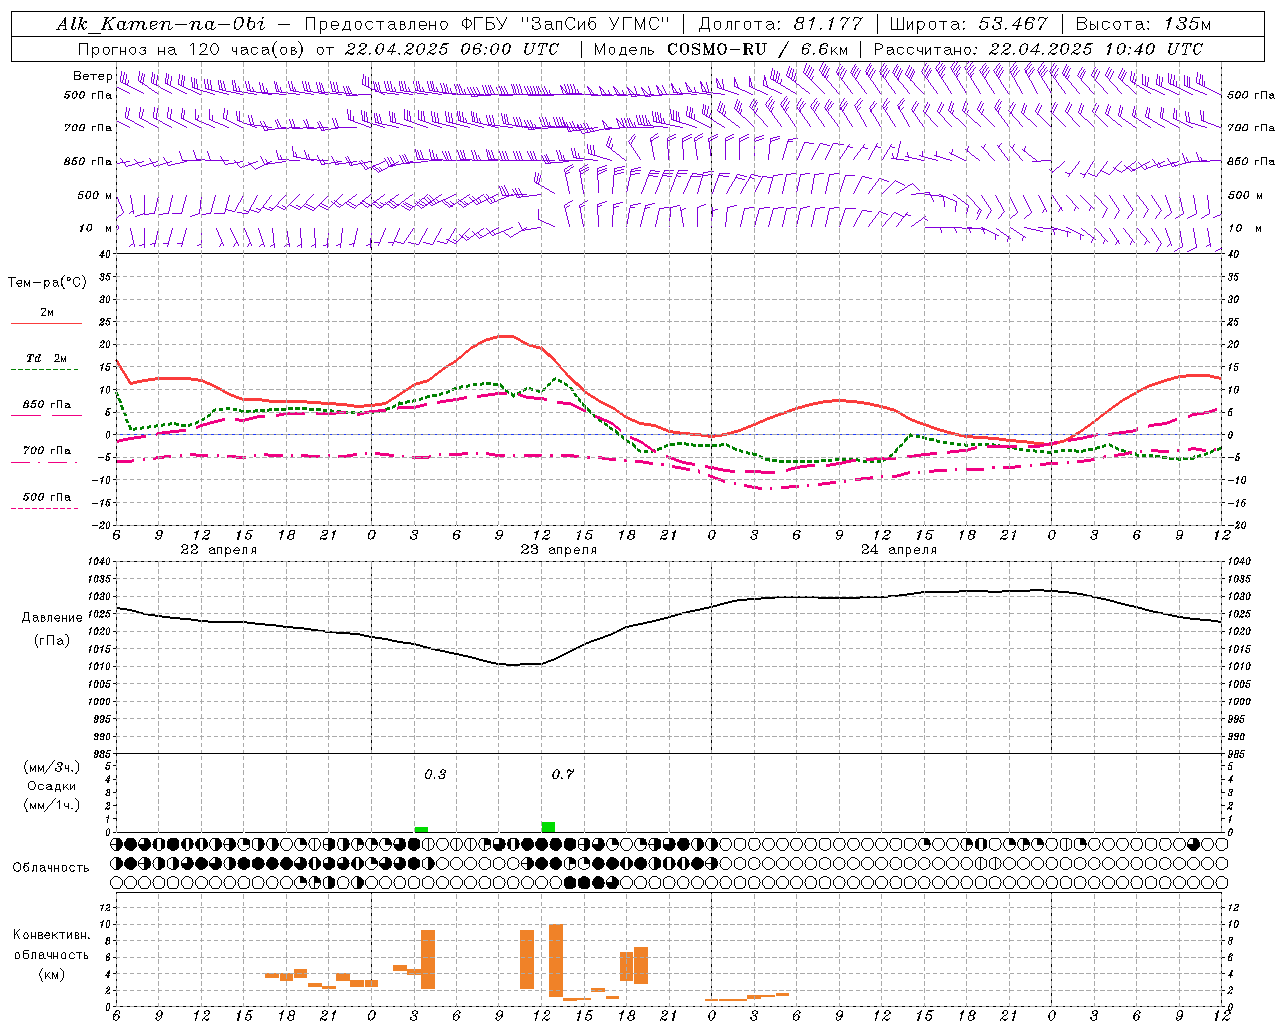The width and height of the screenshot is (1280, 1024).
Task: Click the Конвективн. convective cloud label
Action: click(51, 935)
